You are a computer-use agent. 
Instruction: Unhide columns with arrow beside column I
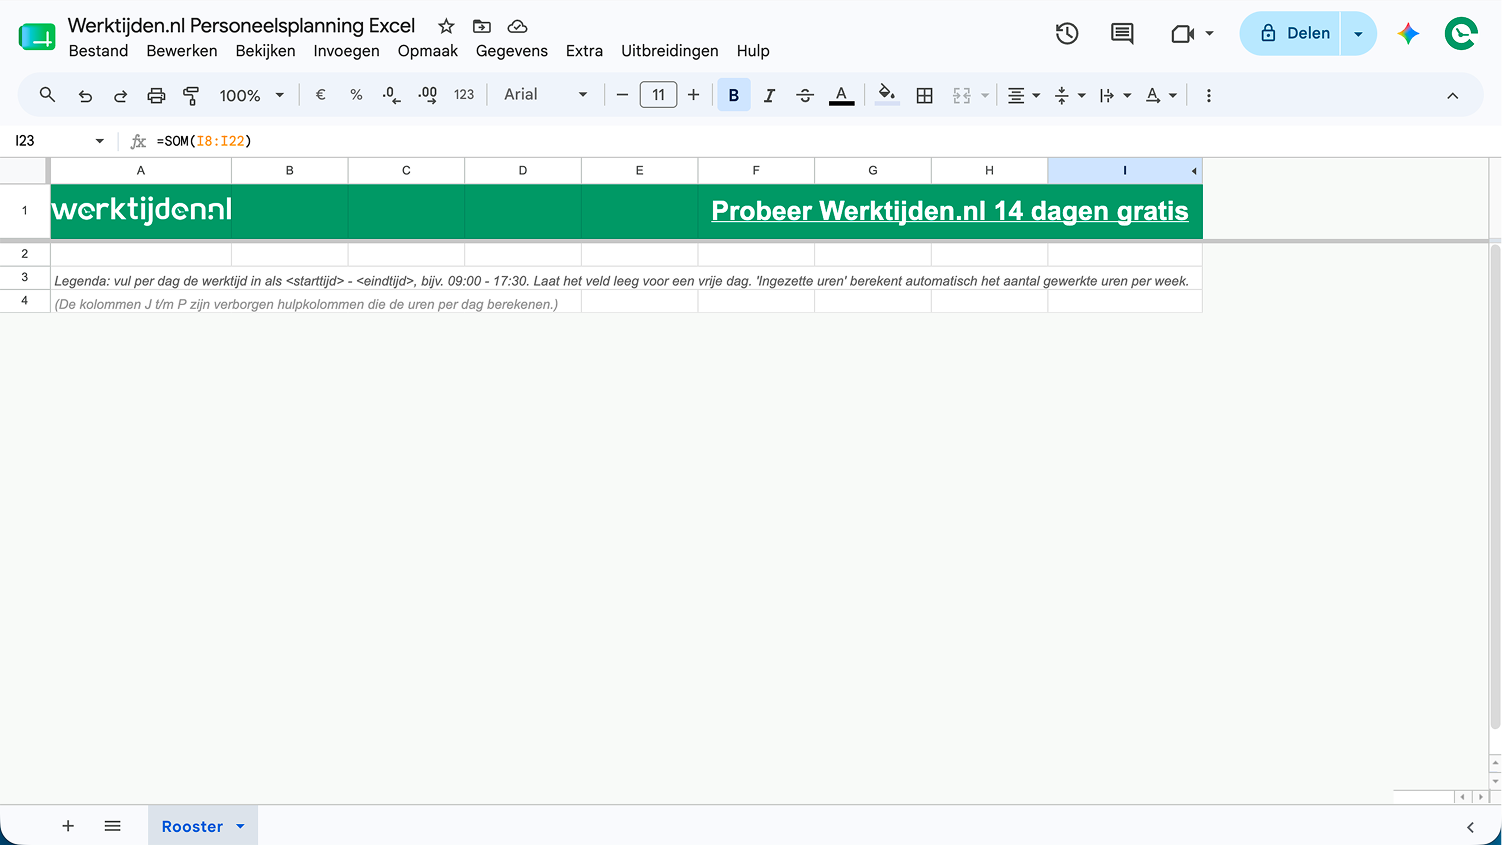[x=1194, y=171]
